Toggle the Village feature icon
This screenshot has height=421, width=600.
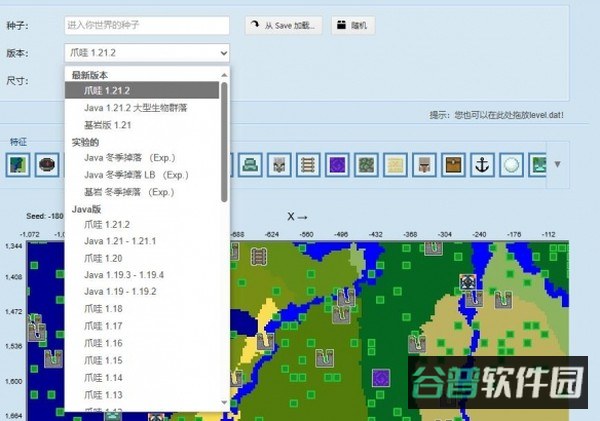point(424,165)
